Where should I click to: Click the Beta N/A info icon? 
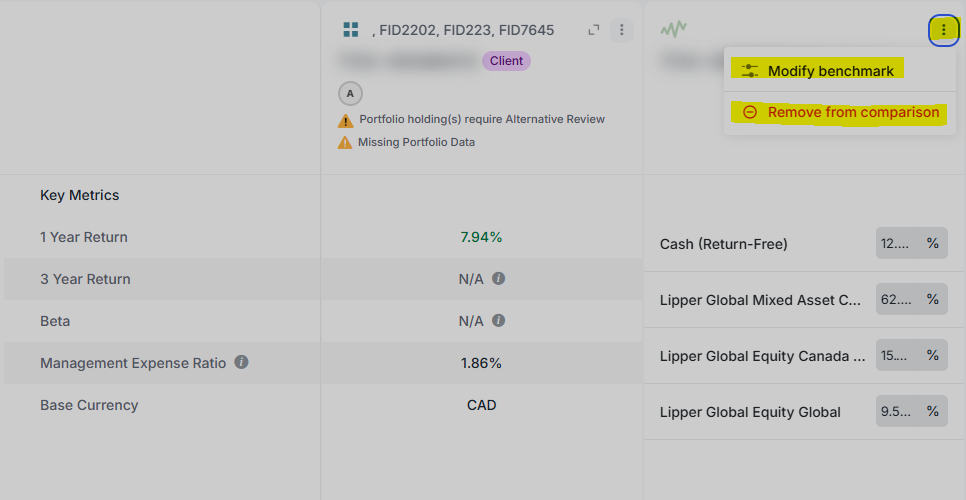499,320
